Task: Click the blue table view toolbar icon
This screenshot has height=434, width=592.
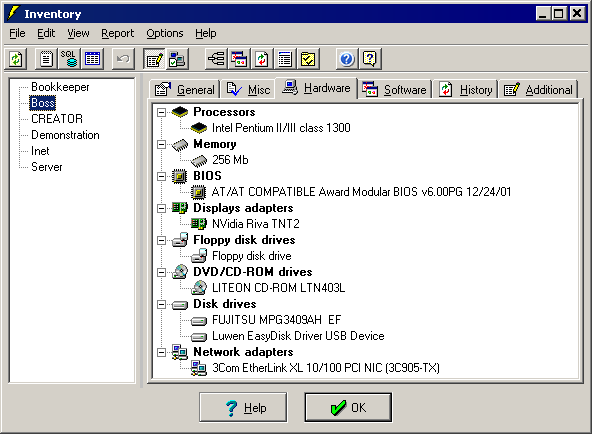Action: point(92,59)
